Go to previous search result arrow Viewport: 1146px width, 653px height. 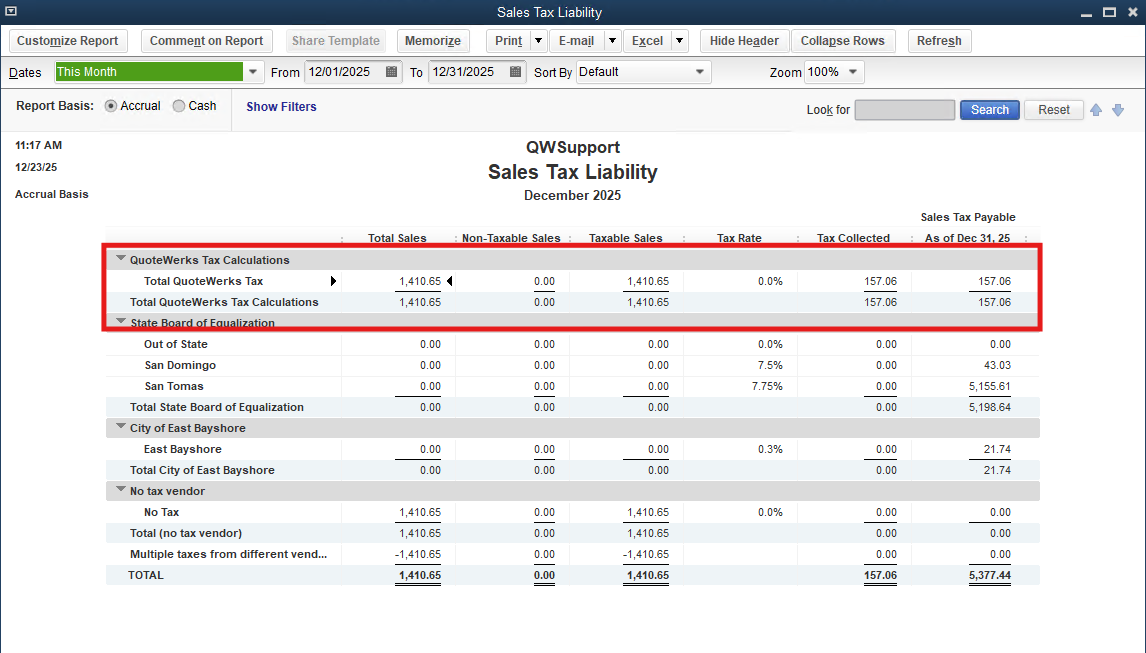1096,110
